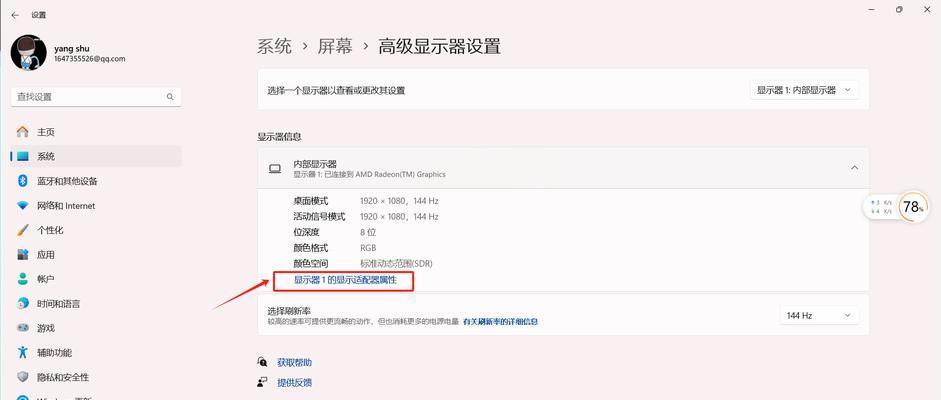Image resolution: width=941 pixels, height=400 pixels.
Task: Click the back arrow in Settings title bar
Action: click(x=15, y=15)
